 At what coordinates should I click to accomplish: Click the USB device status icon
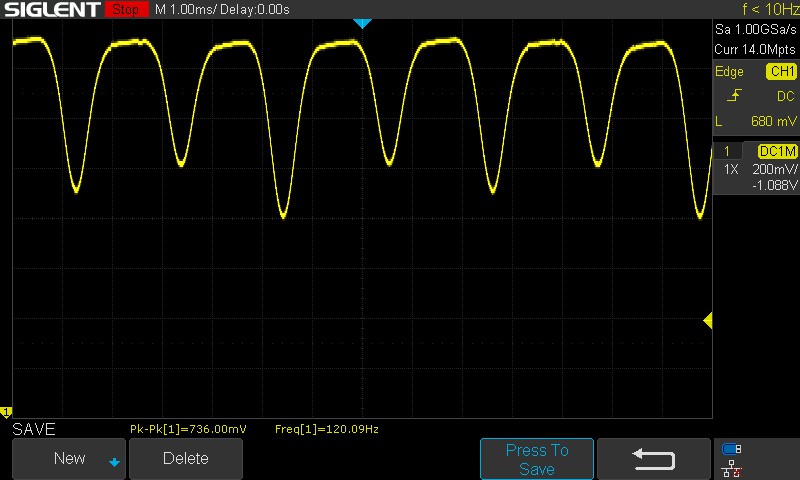[x=732, y=449]
